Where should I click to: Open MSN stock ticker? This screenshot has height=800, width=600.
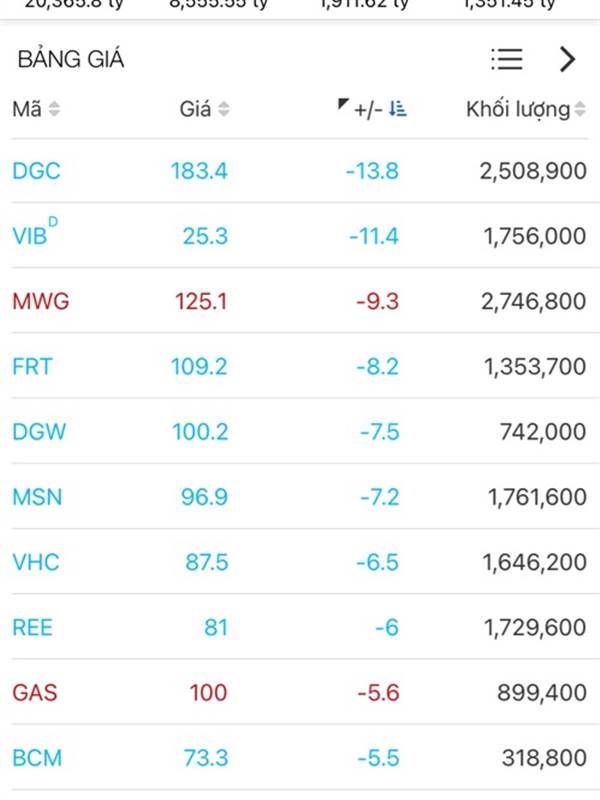(x=37, y=497)
